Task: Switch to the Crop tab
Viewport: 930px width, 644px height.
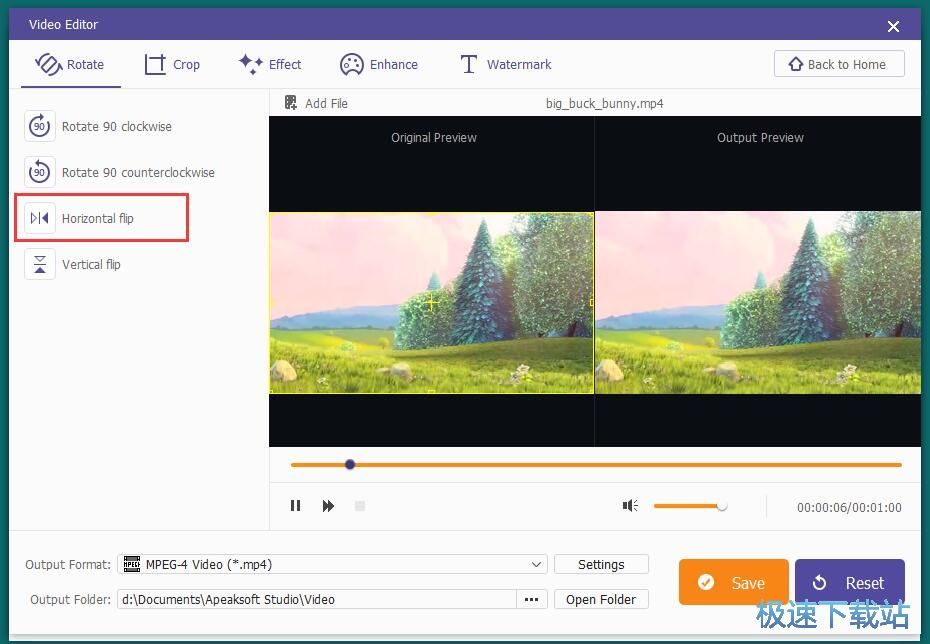Action: (172, 65)
